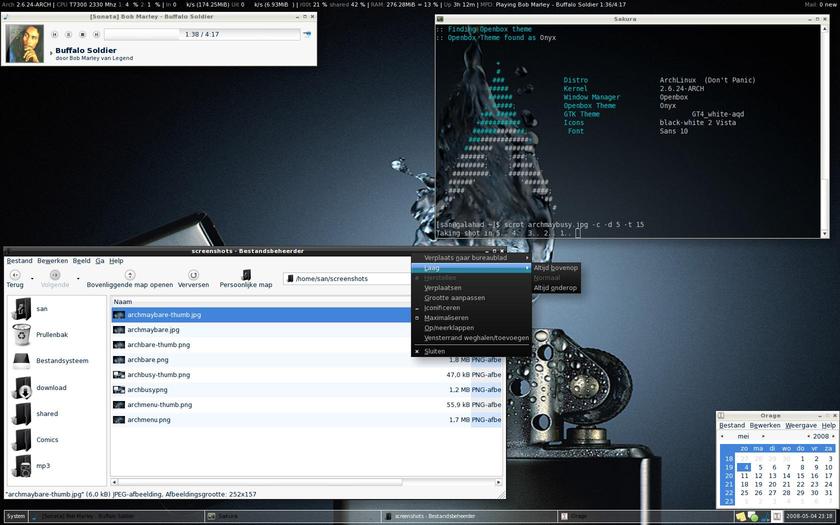Expand the Buffalo Soldier details arrow
This screenshot has height=525, width=840.
(51, 52)
